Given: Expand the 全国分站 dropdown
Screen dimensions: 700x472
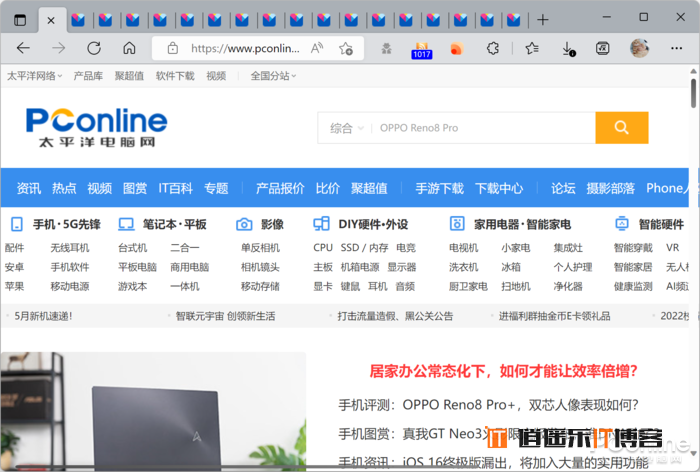Looking at the screenshot, I should (273, 76).
